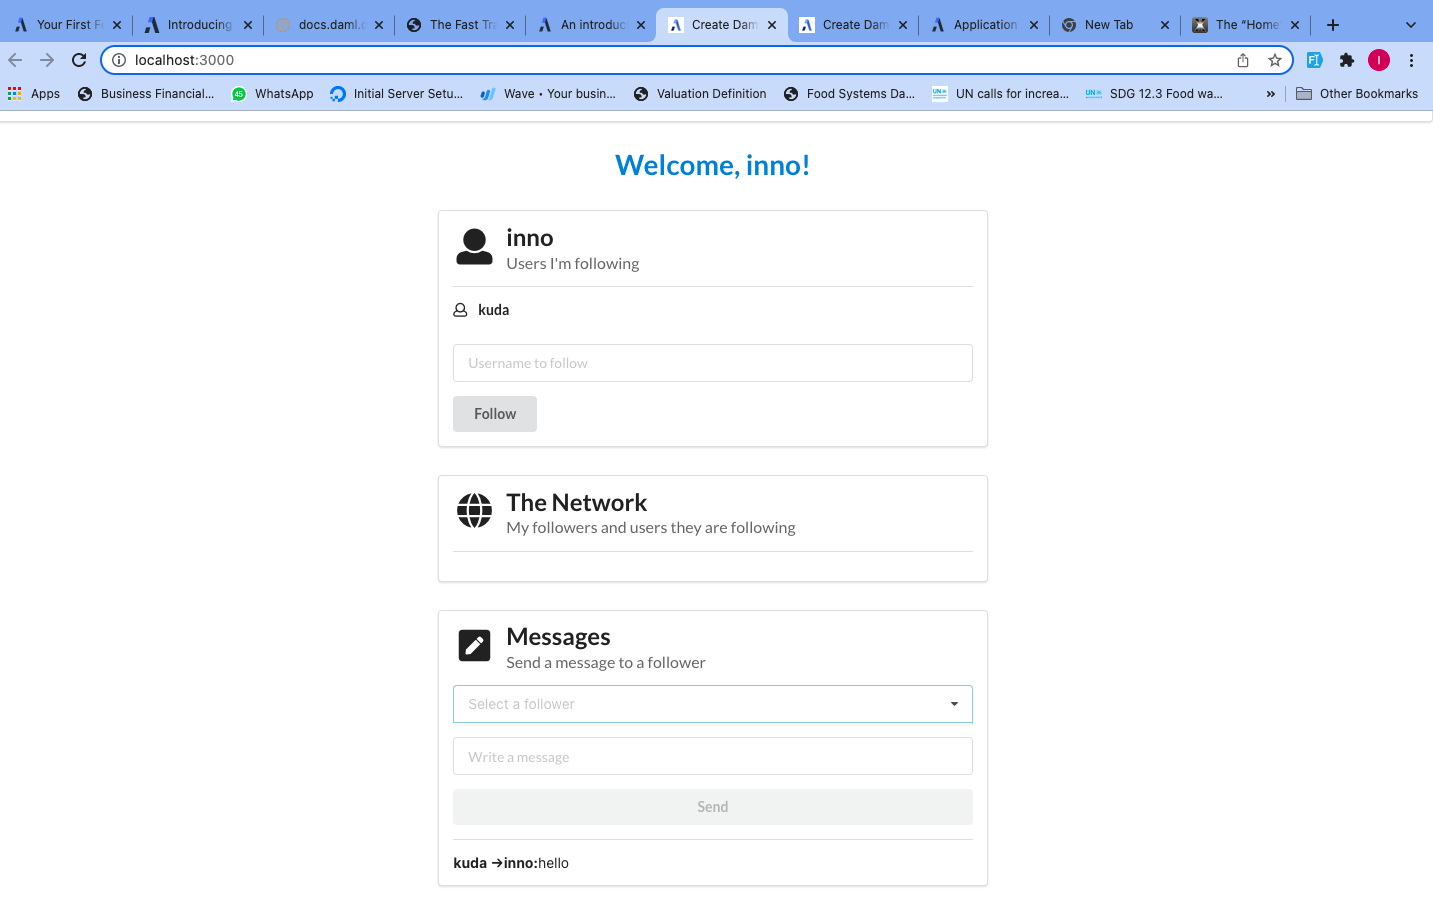Click the globe icon beside The Network
Viewport: 1433px width, 900px height.
click(x=474, y=511)
